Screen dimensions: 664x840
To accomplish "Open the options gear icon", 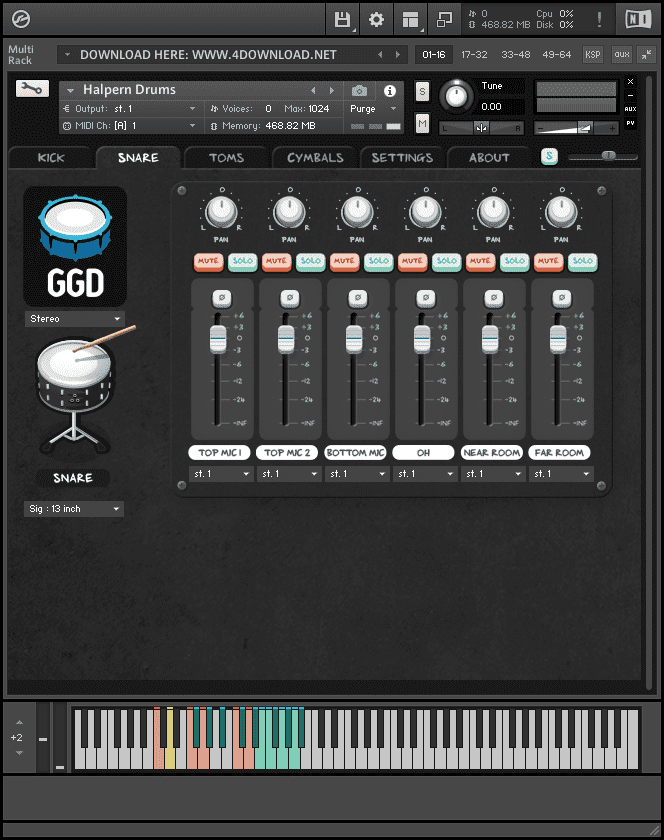I will coord(376,20).
